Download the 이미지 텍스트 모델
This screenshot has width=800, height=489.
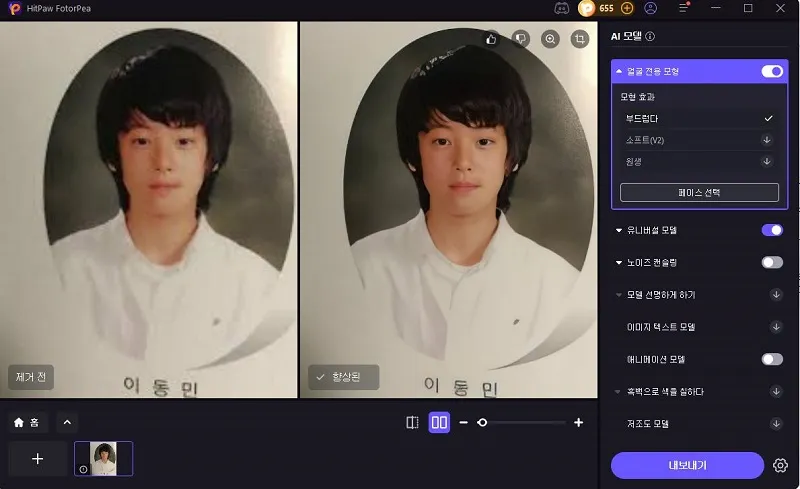pos(776,327)
